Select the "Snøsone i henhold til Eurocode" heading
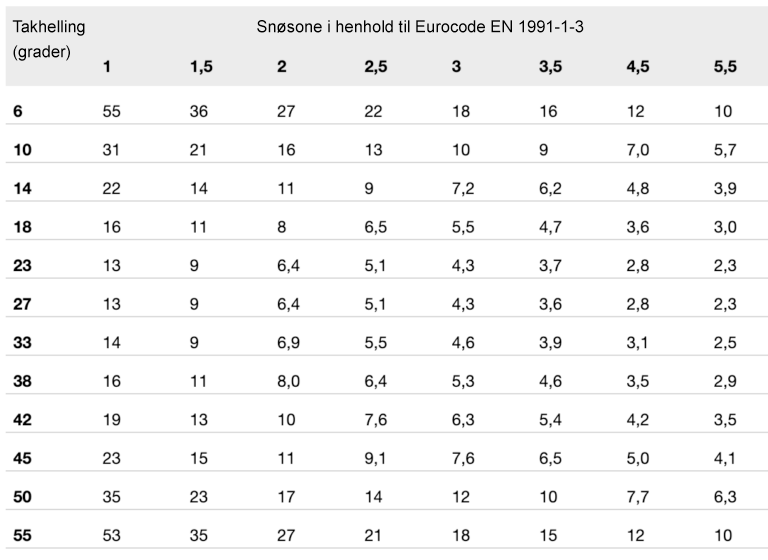This screenshot has width=768, height=560. 420,28
